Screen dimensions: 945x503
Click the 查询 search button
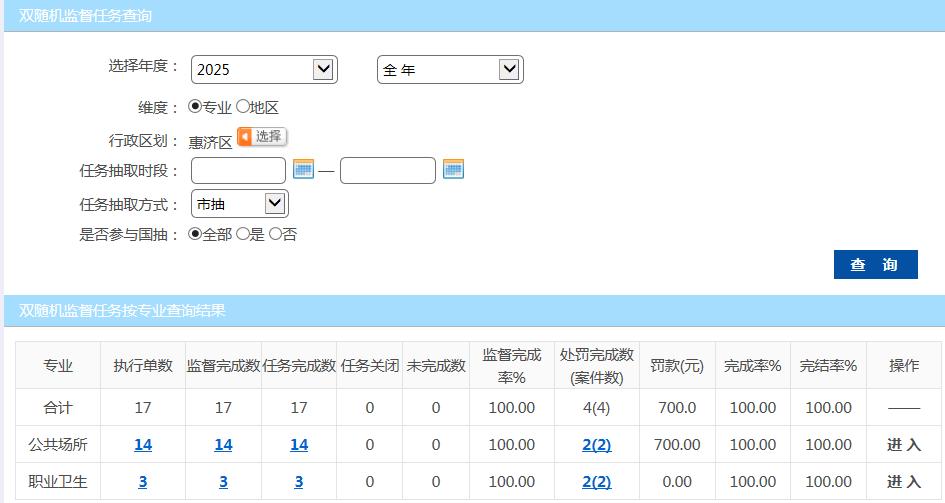(x=875, y=264)
